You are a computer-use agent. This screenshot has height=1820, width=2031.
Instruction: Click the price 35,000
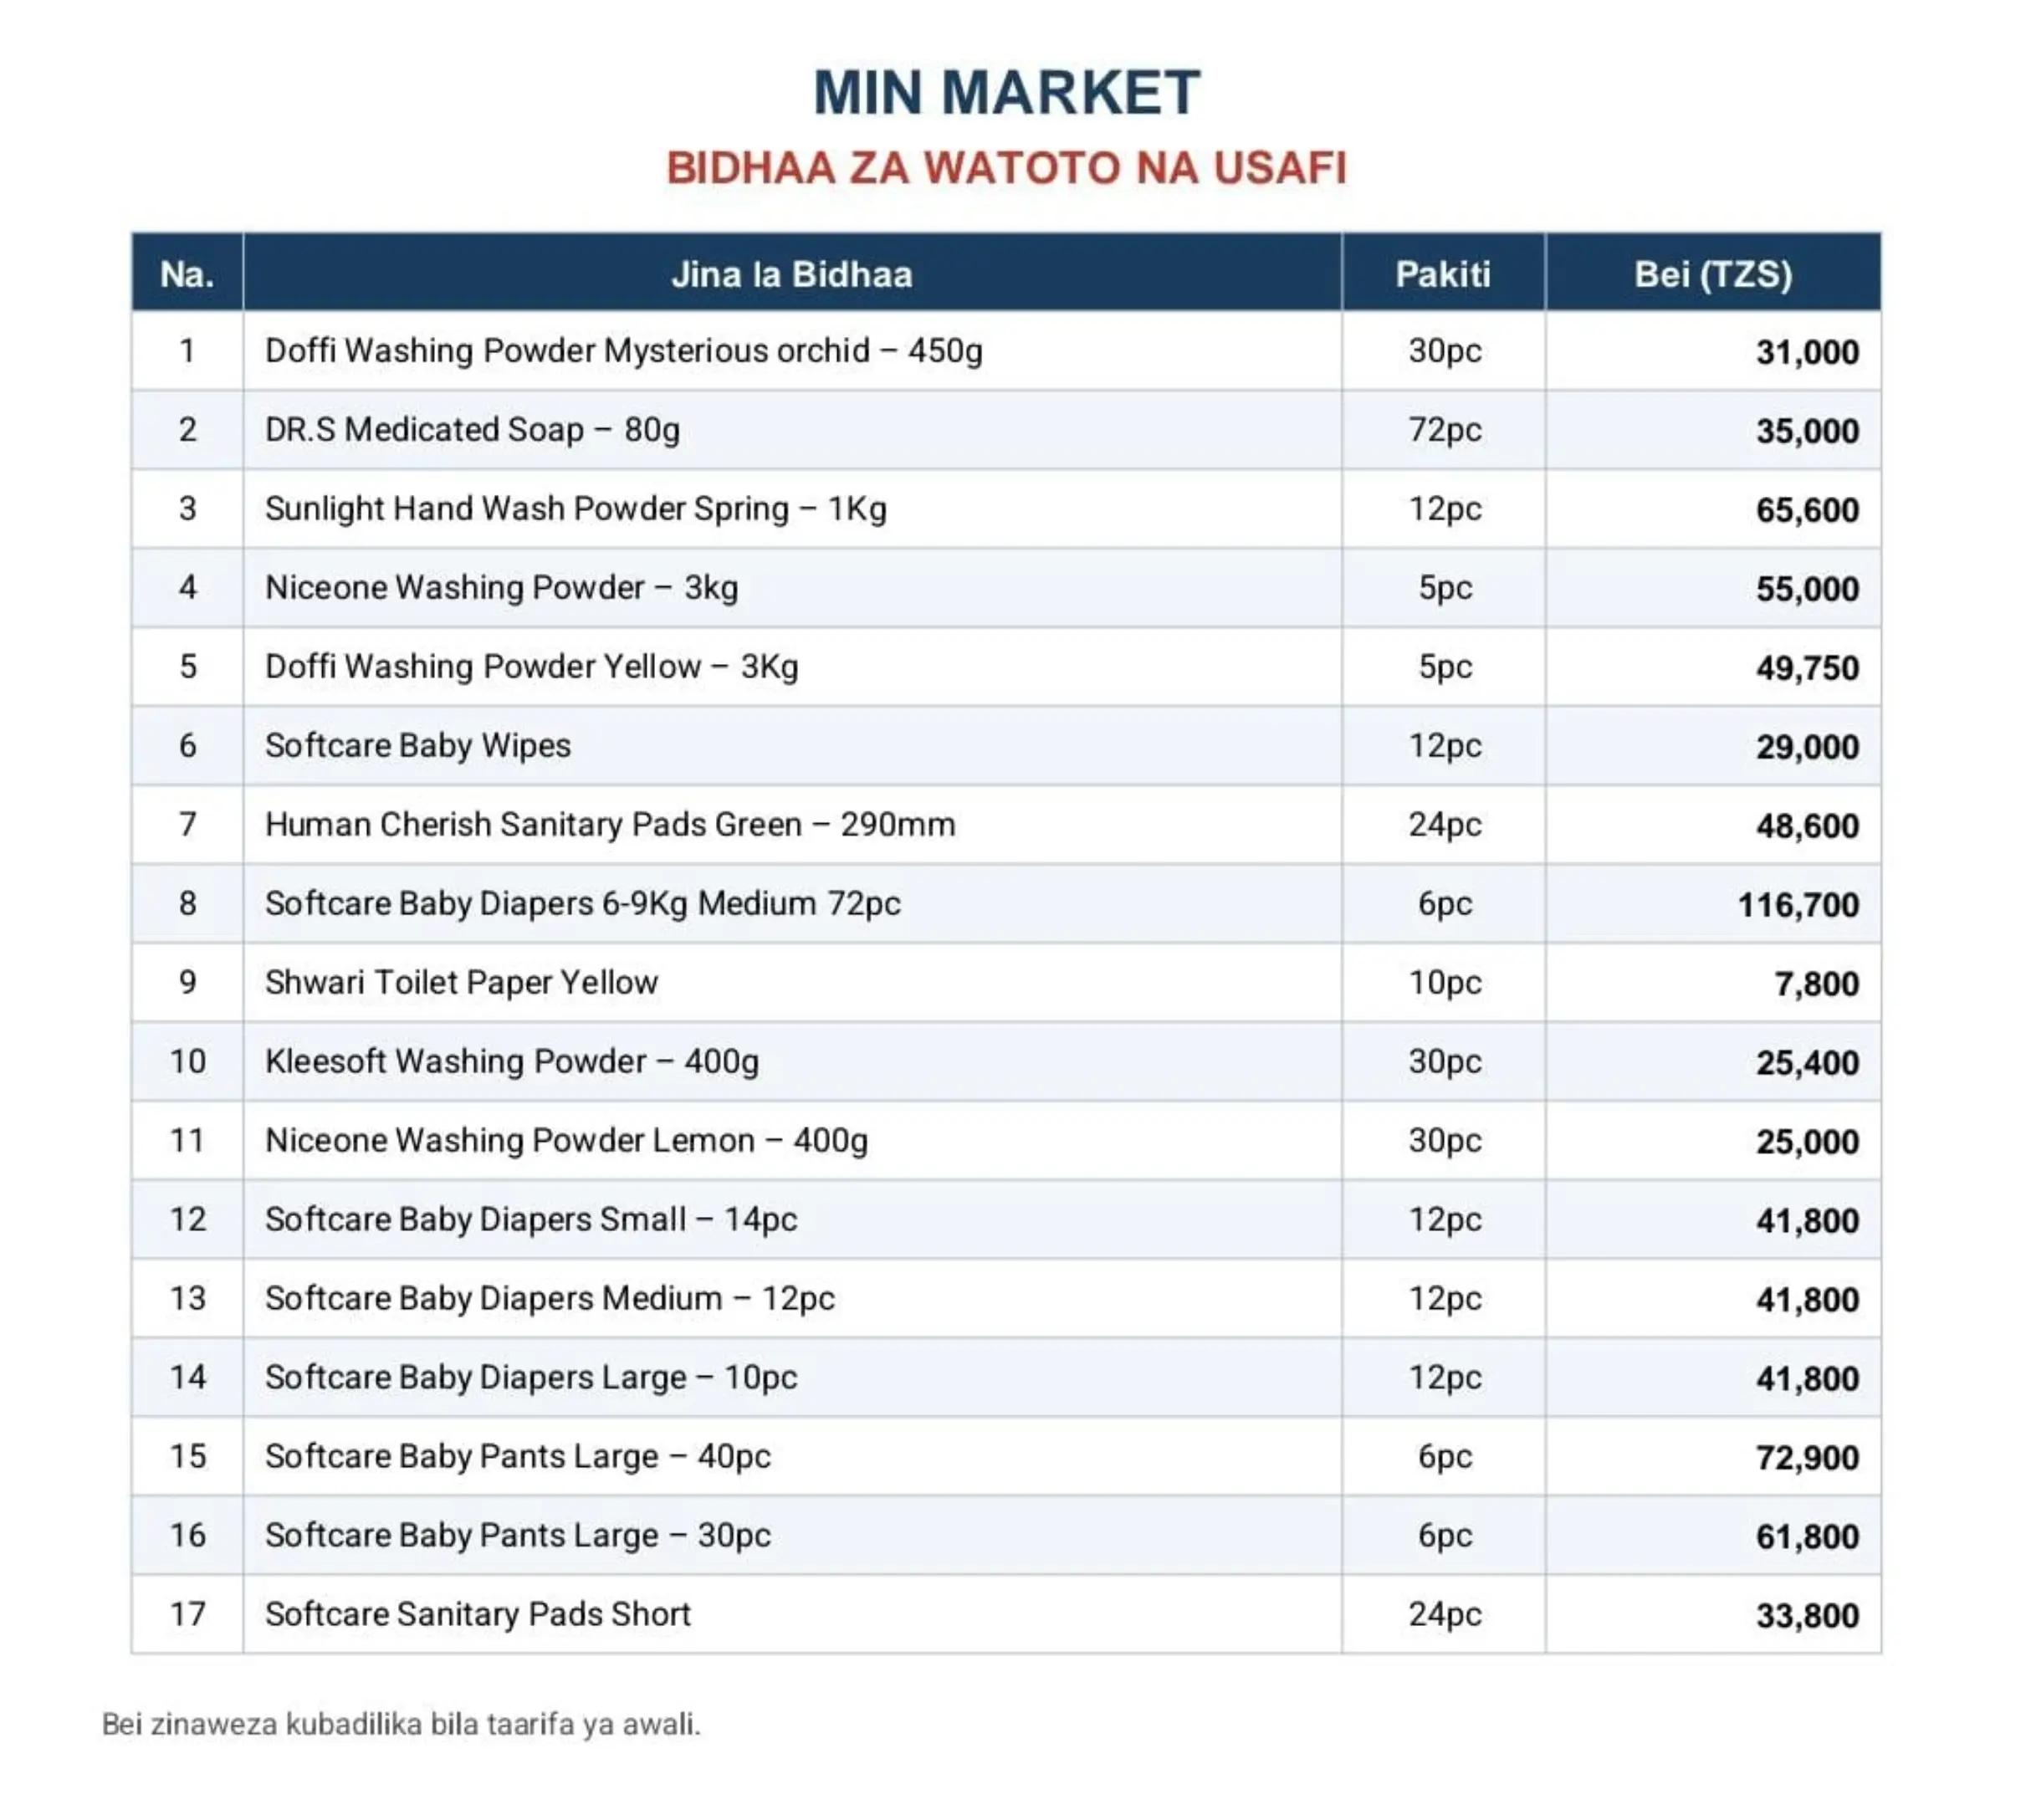pos(1807,431)
